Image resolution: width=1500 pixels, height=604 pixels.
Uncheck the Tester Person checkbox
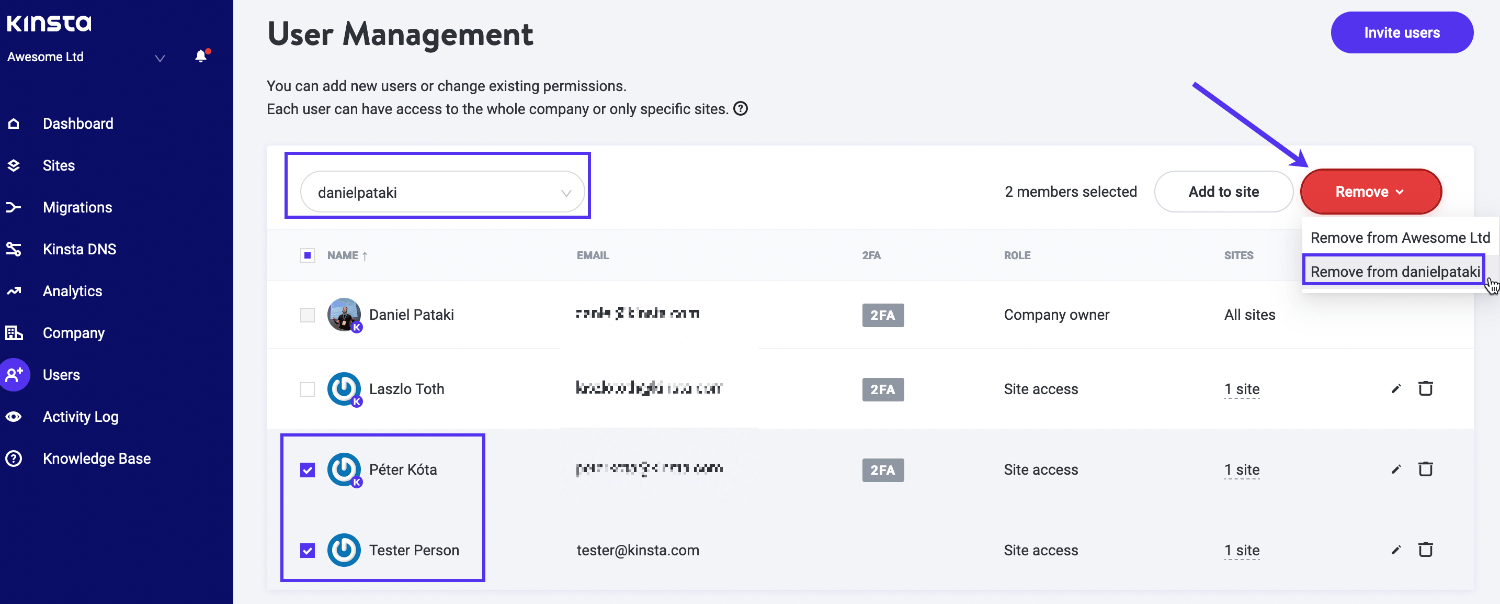click(308, 550)
